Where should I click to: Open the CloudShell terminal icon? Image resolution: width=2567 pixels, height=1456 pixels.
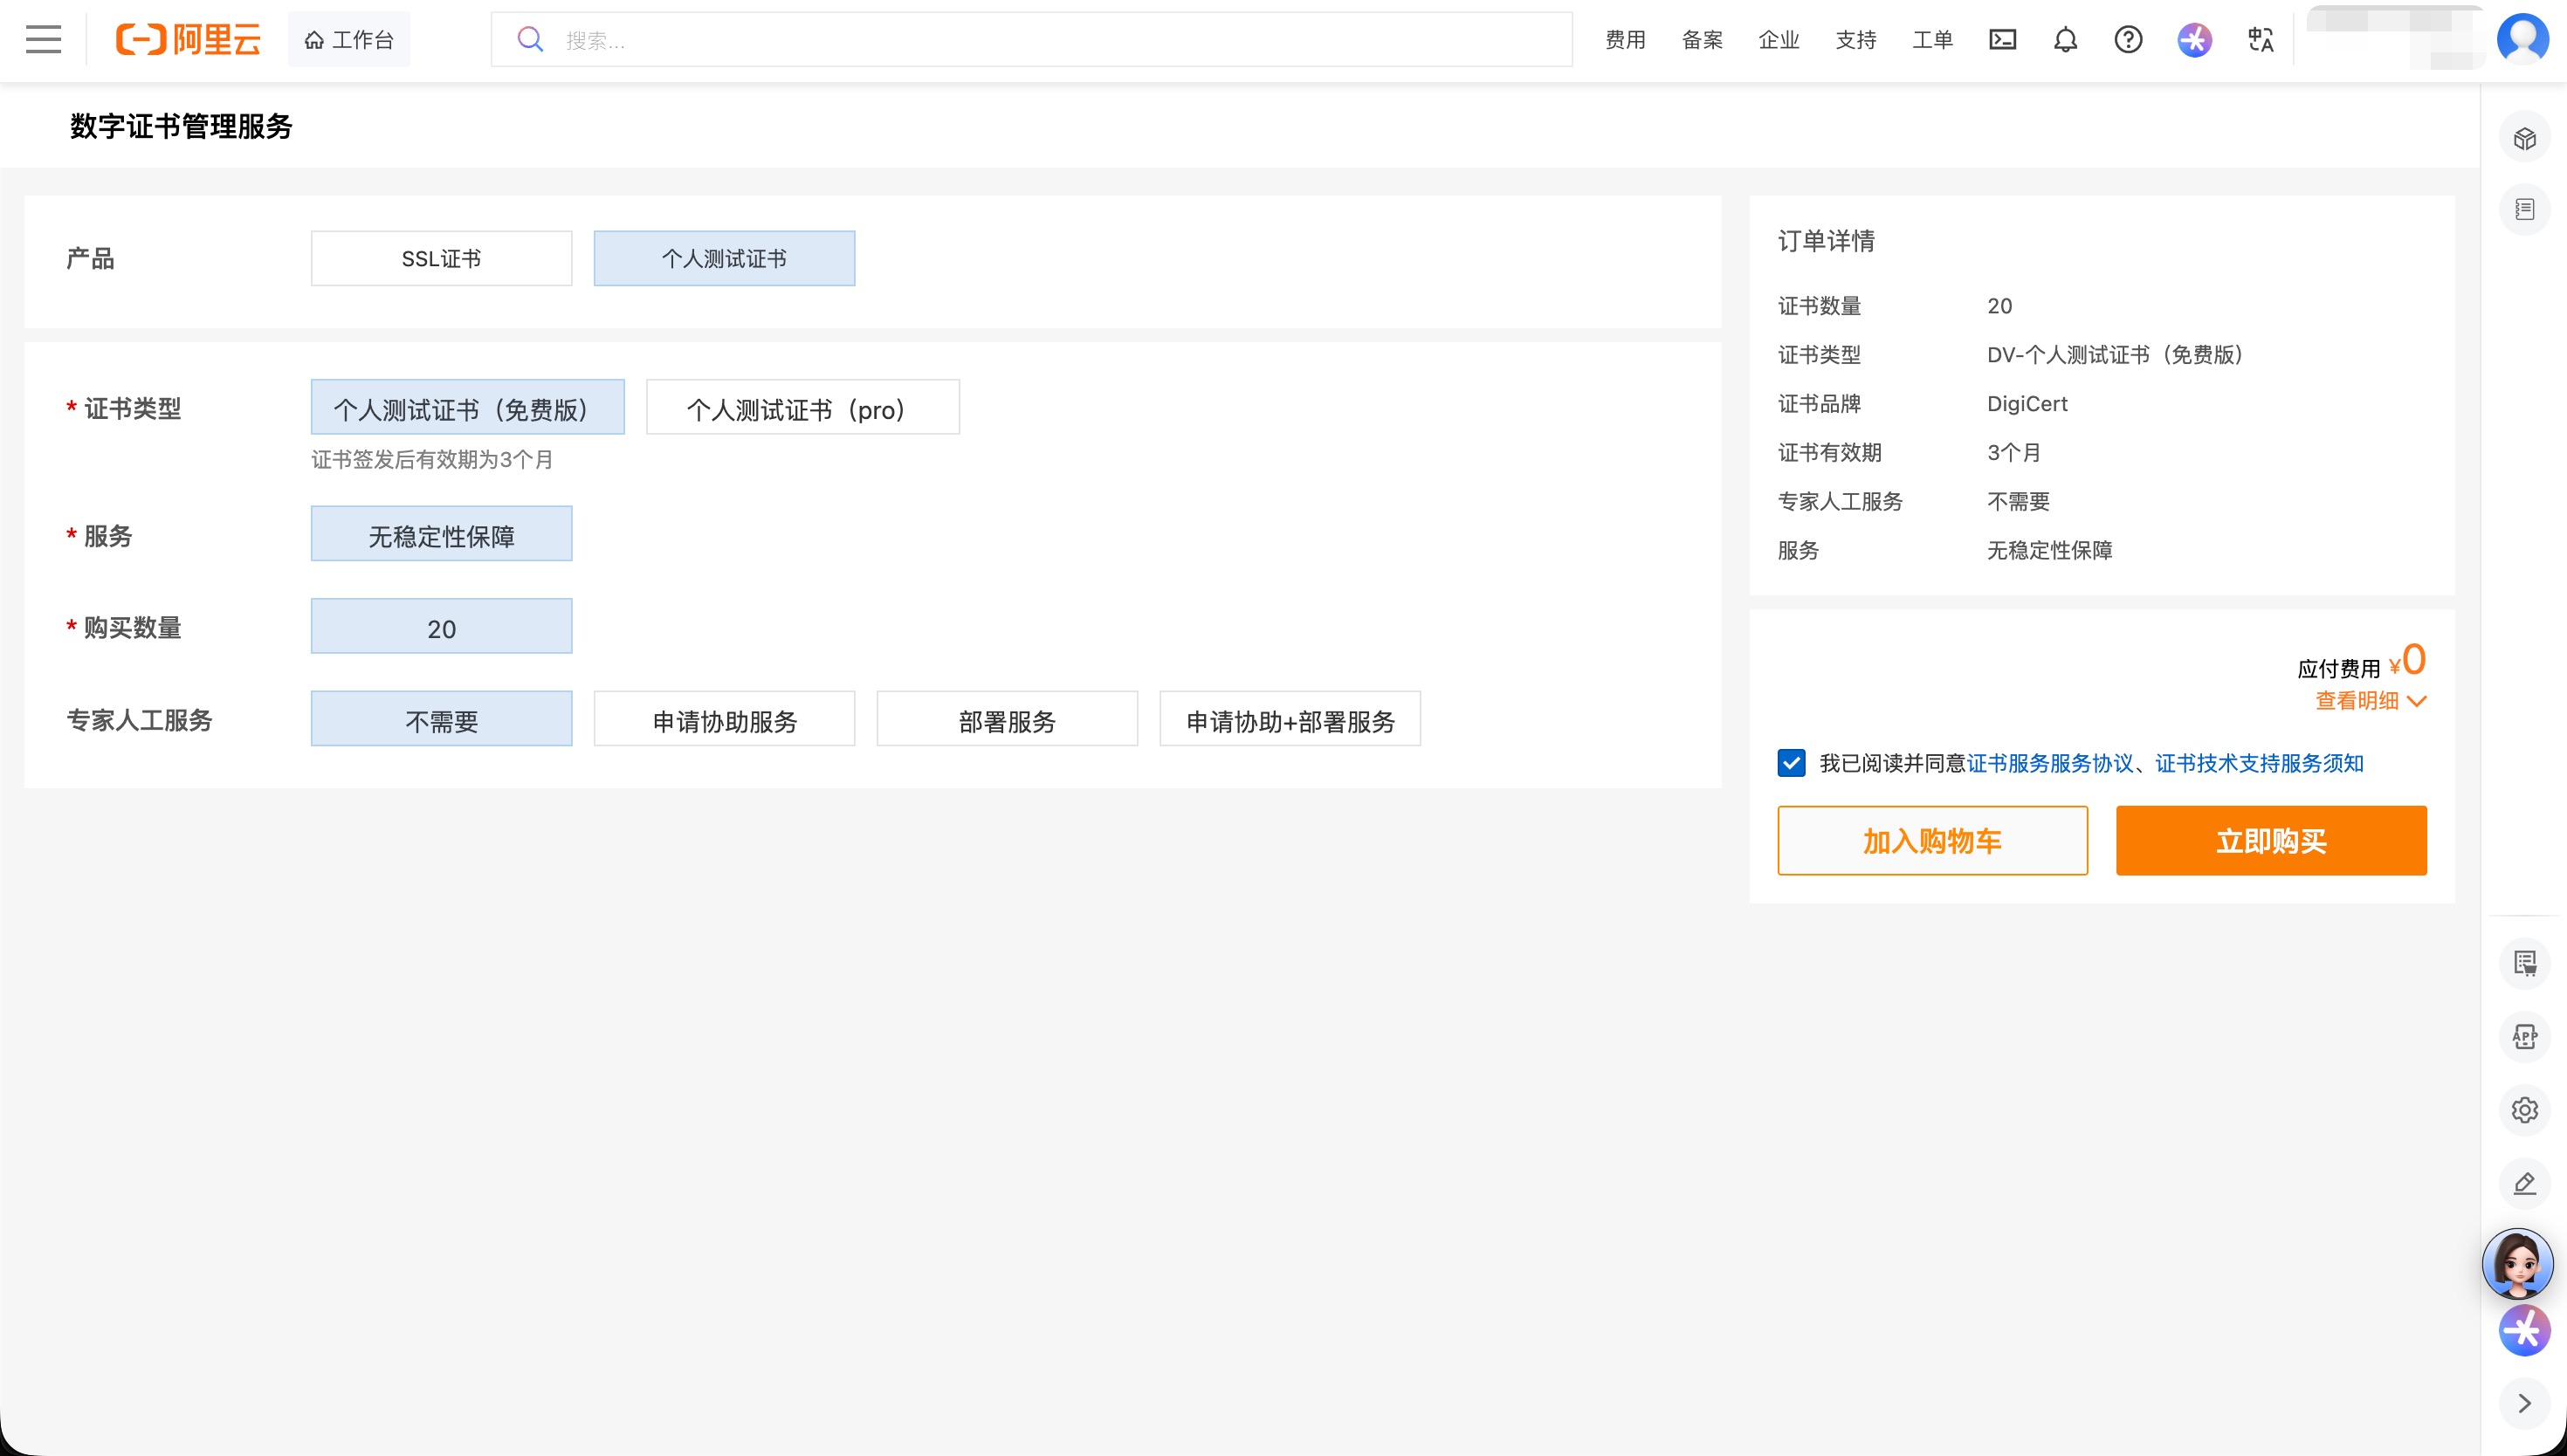2003,39
